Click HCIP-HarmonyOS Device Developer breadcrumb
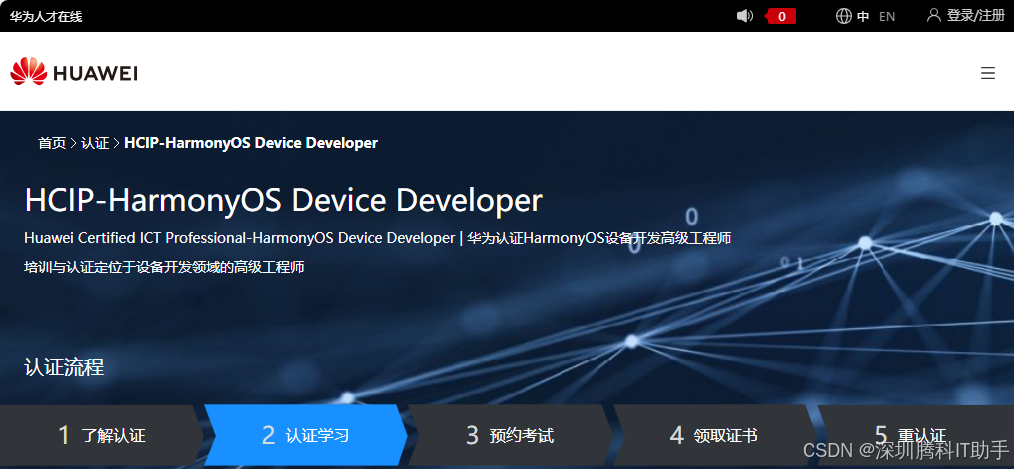Image resolution: width=1014 pixels, height=469 pixels. [251, 143]
